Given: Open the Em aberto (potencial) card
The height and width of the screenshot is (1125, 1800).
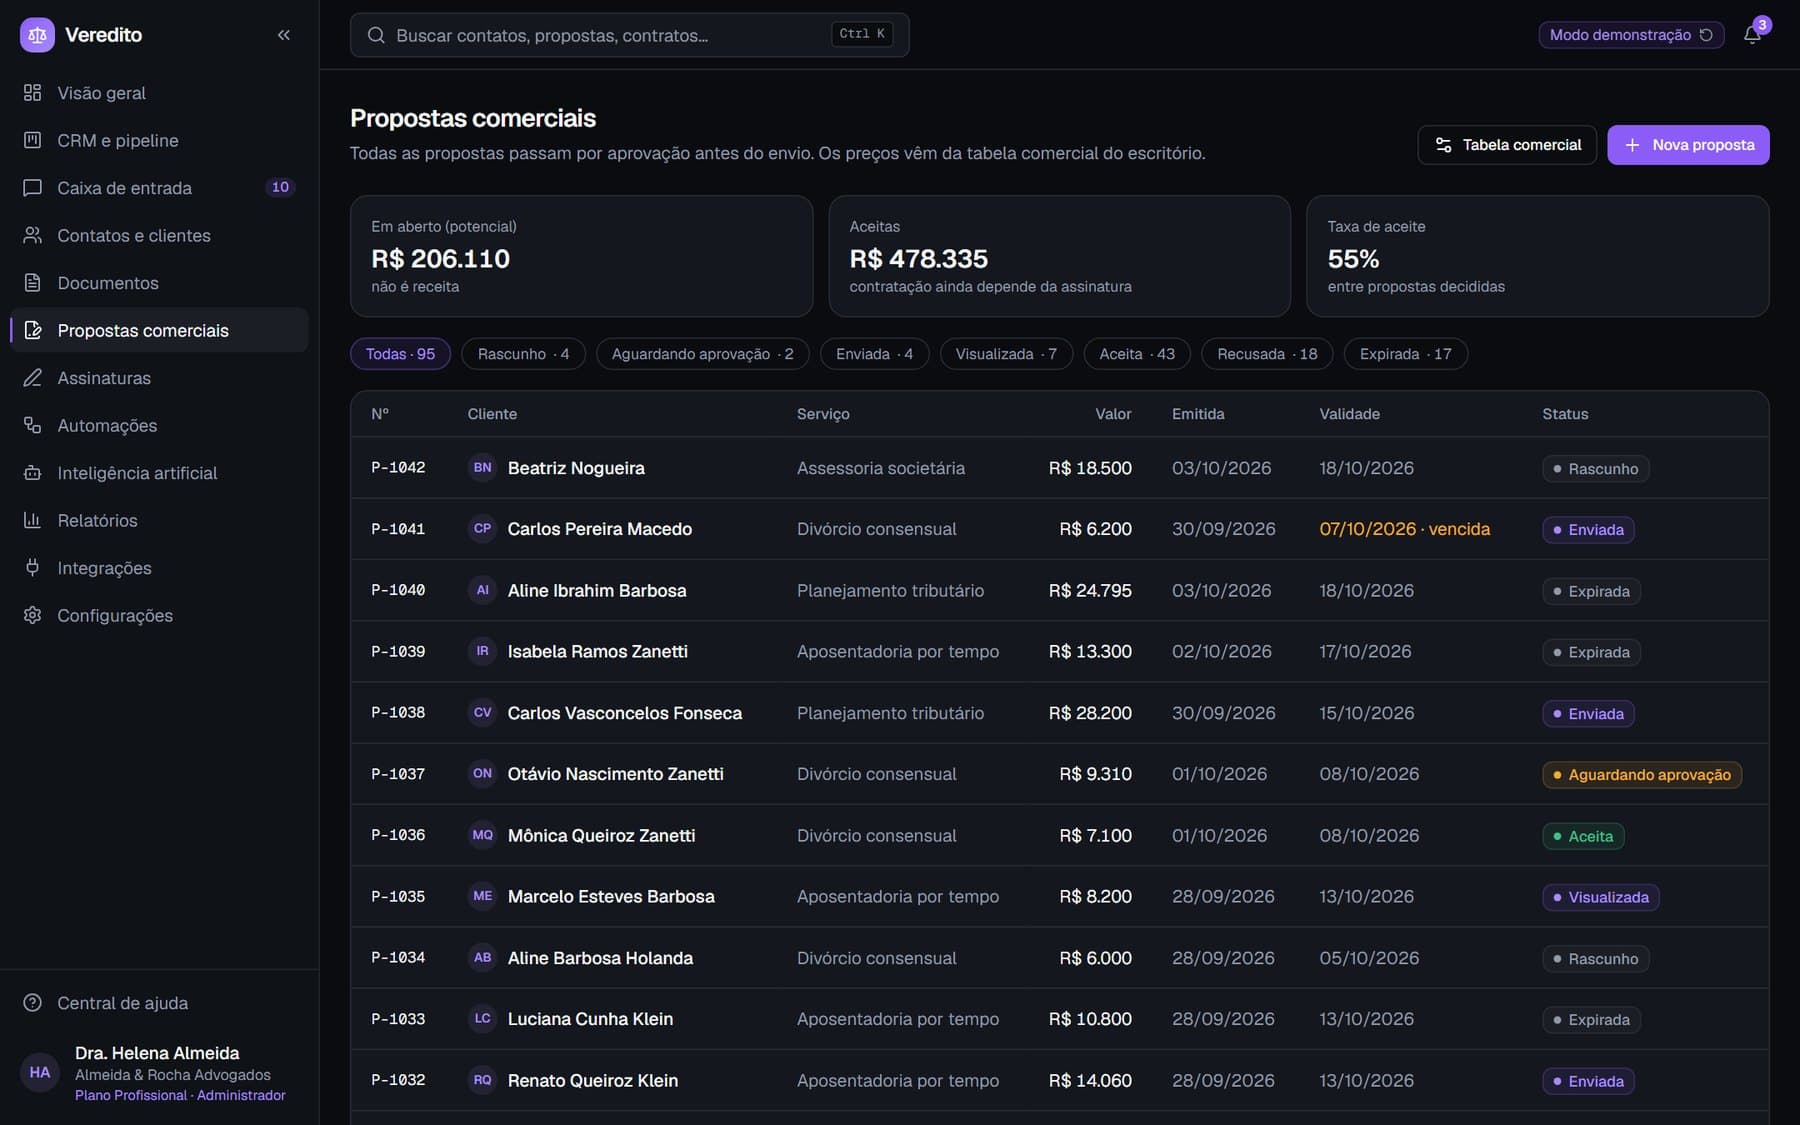Looking at the screenshot, I should [x=581, y=256].
